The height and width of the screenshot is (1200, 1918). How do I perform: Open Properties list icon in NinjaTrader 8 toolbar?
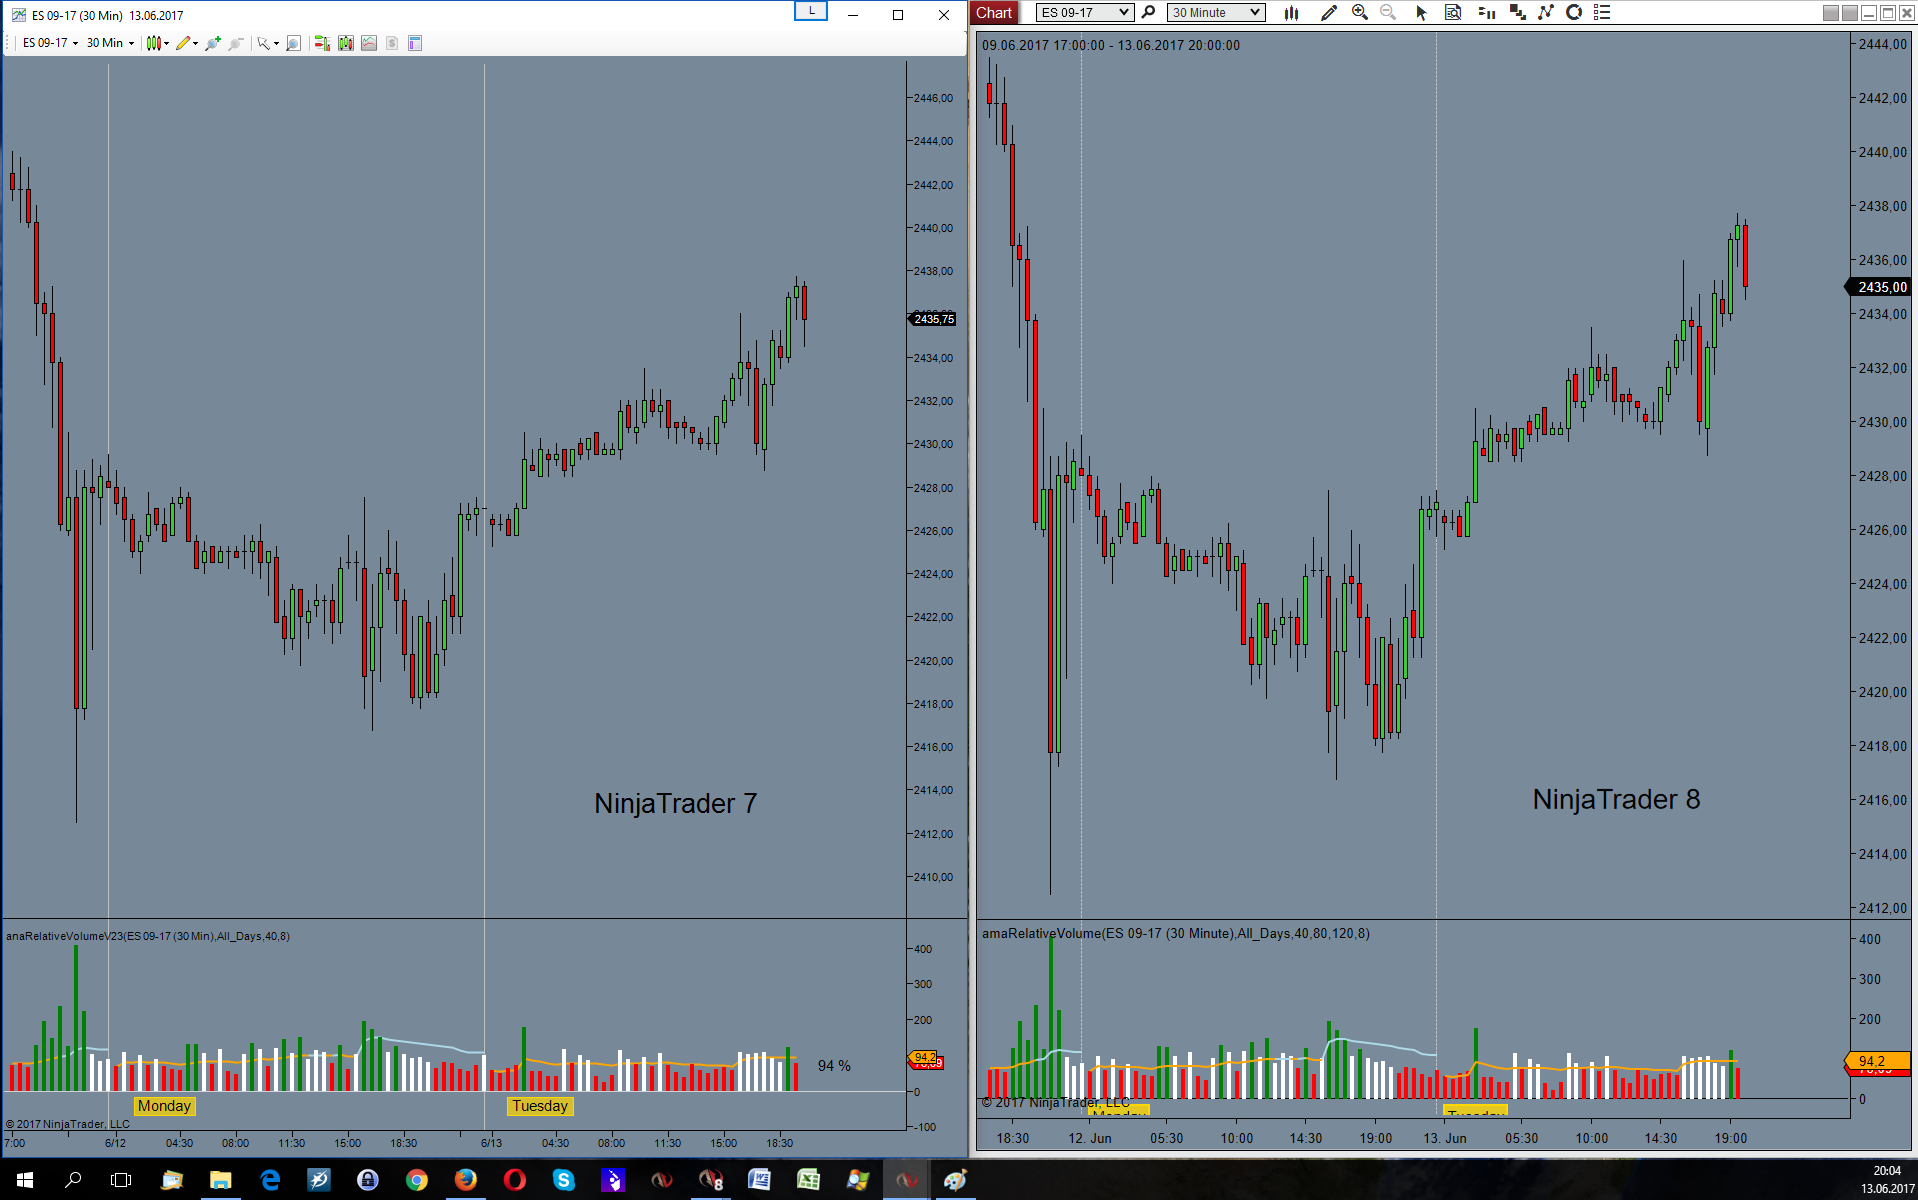coord(1602,13)
